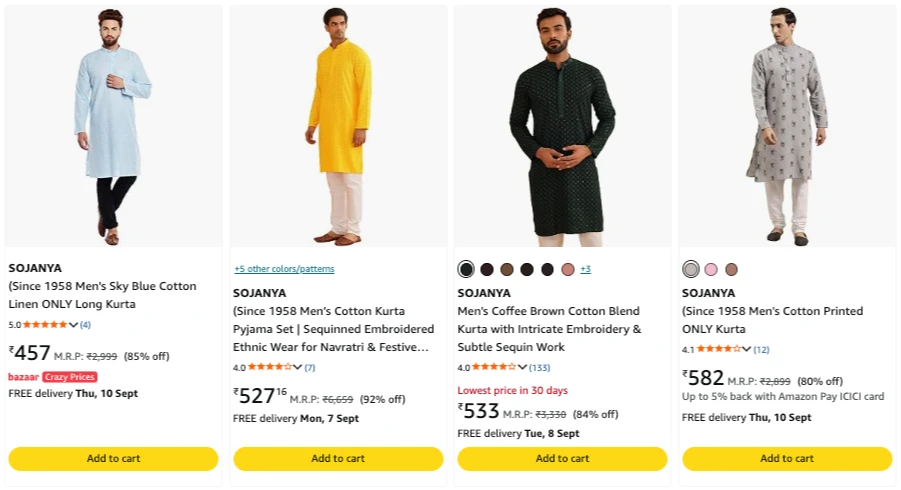Screen dimensions: 901x490
Task: Select the grey swatch for Cotton Printed kurta
Action: tap(691, 269)
